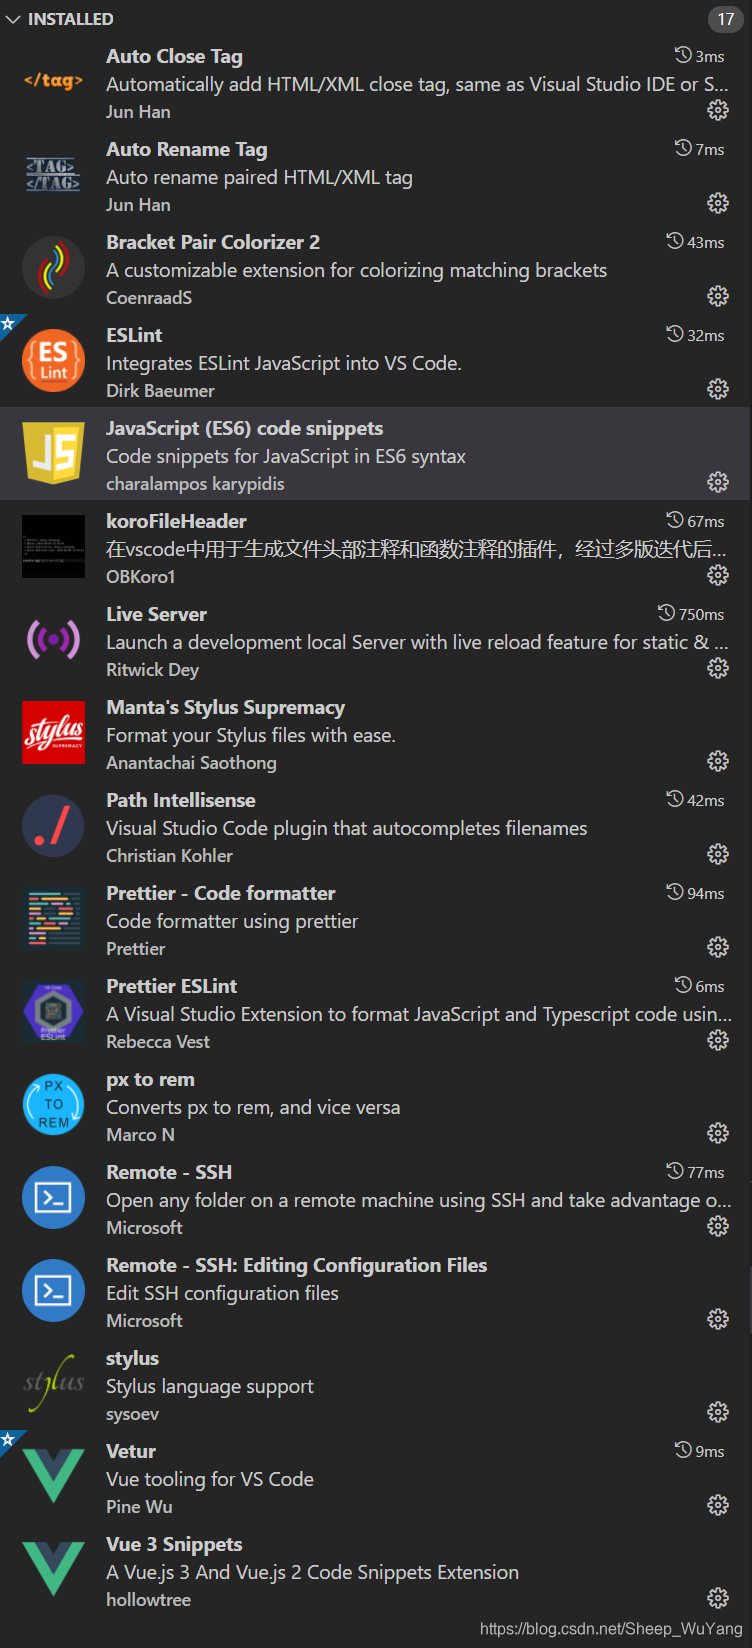This screenshot has width=752, height=1648.
Task: Open Prettier - Code formatter gear menu
Action: click(718, 947)
